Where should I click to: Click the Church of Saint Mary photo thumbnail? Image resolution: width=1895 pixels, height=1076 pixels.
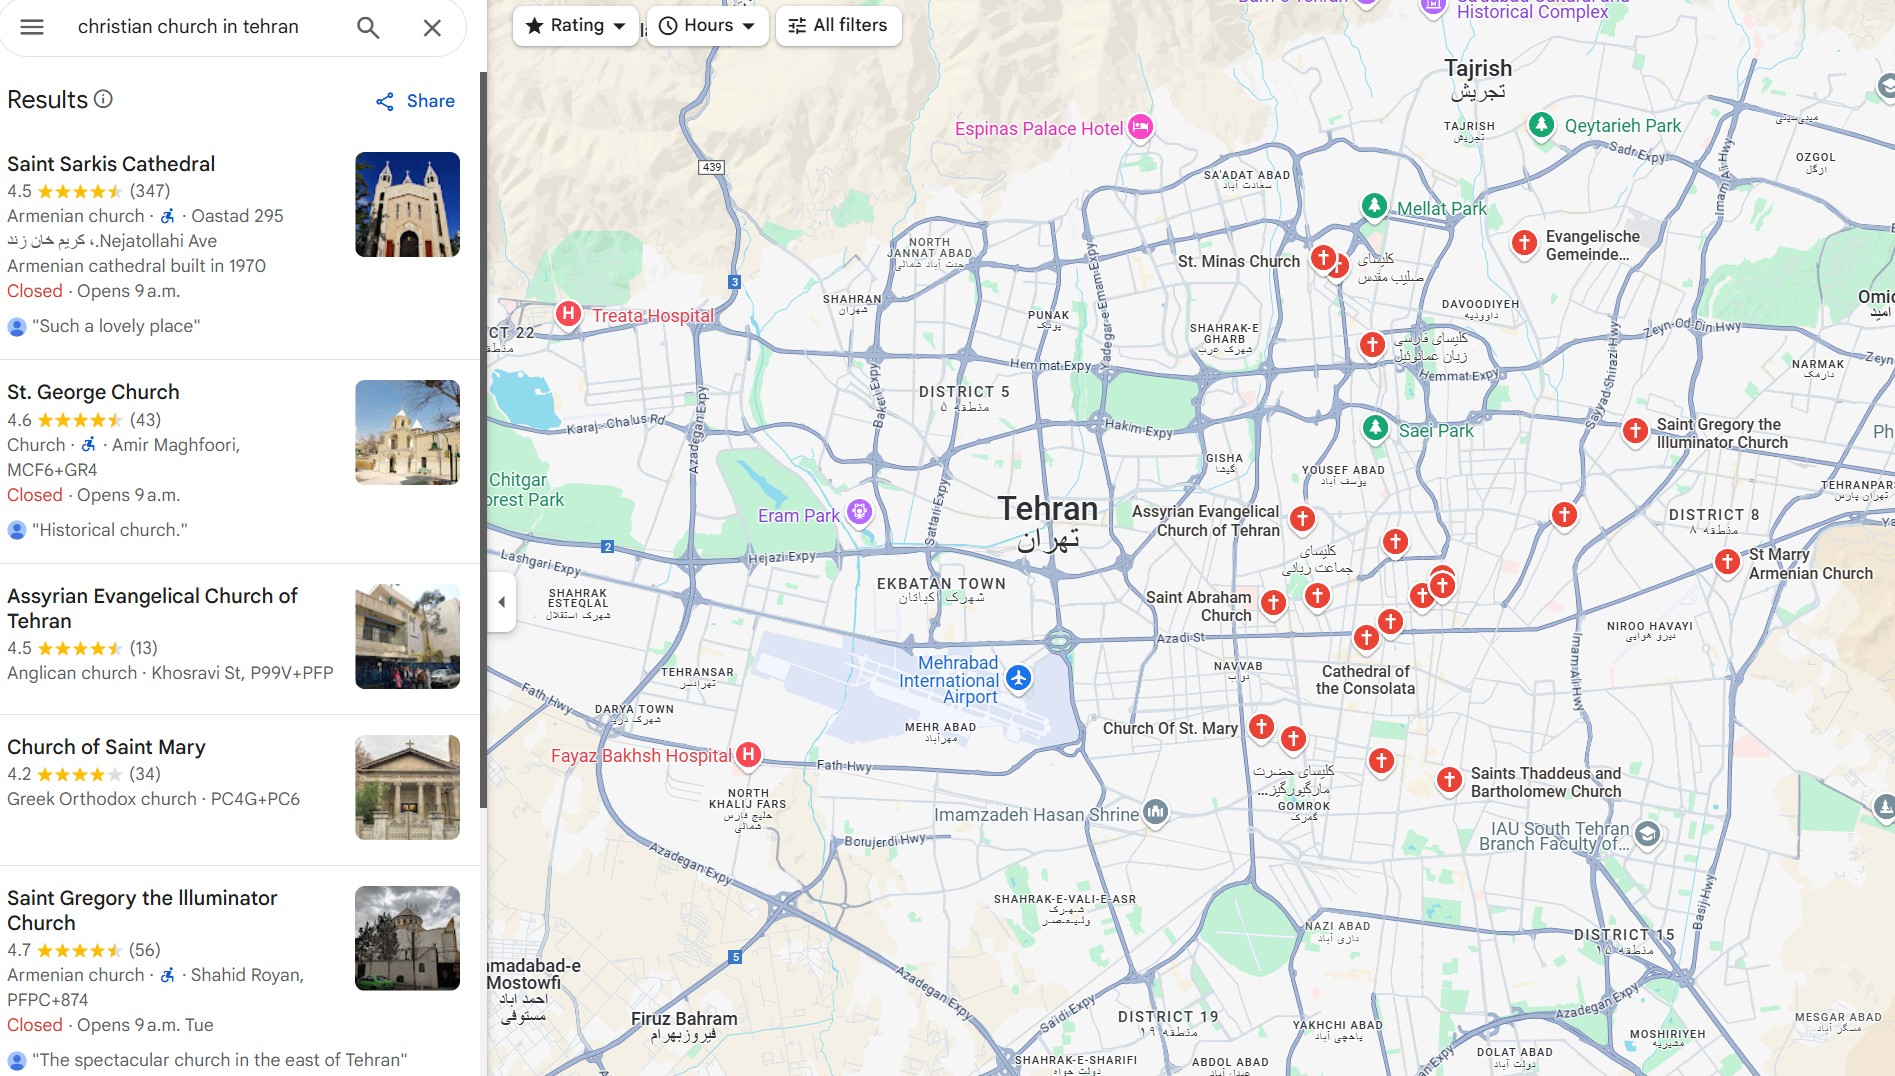click(x=407, y=787)
